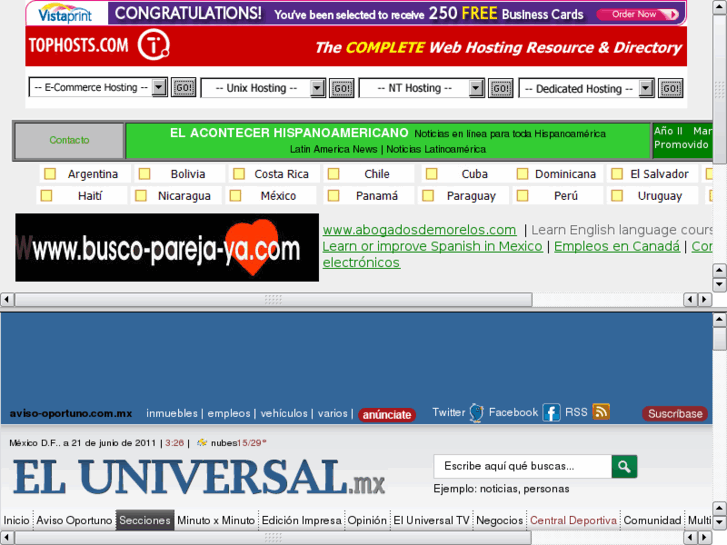The height and width of the screenshot is (545, 727).
Task: Tick the Panamá square marker
Action: (x=333, y=196)
